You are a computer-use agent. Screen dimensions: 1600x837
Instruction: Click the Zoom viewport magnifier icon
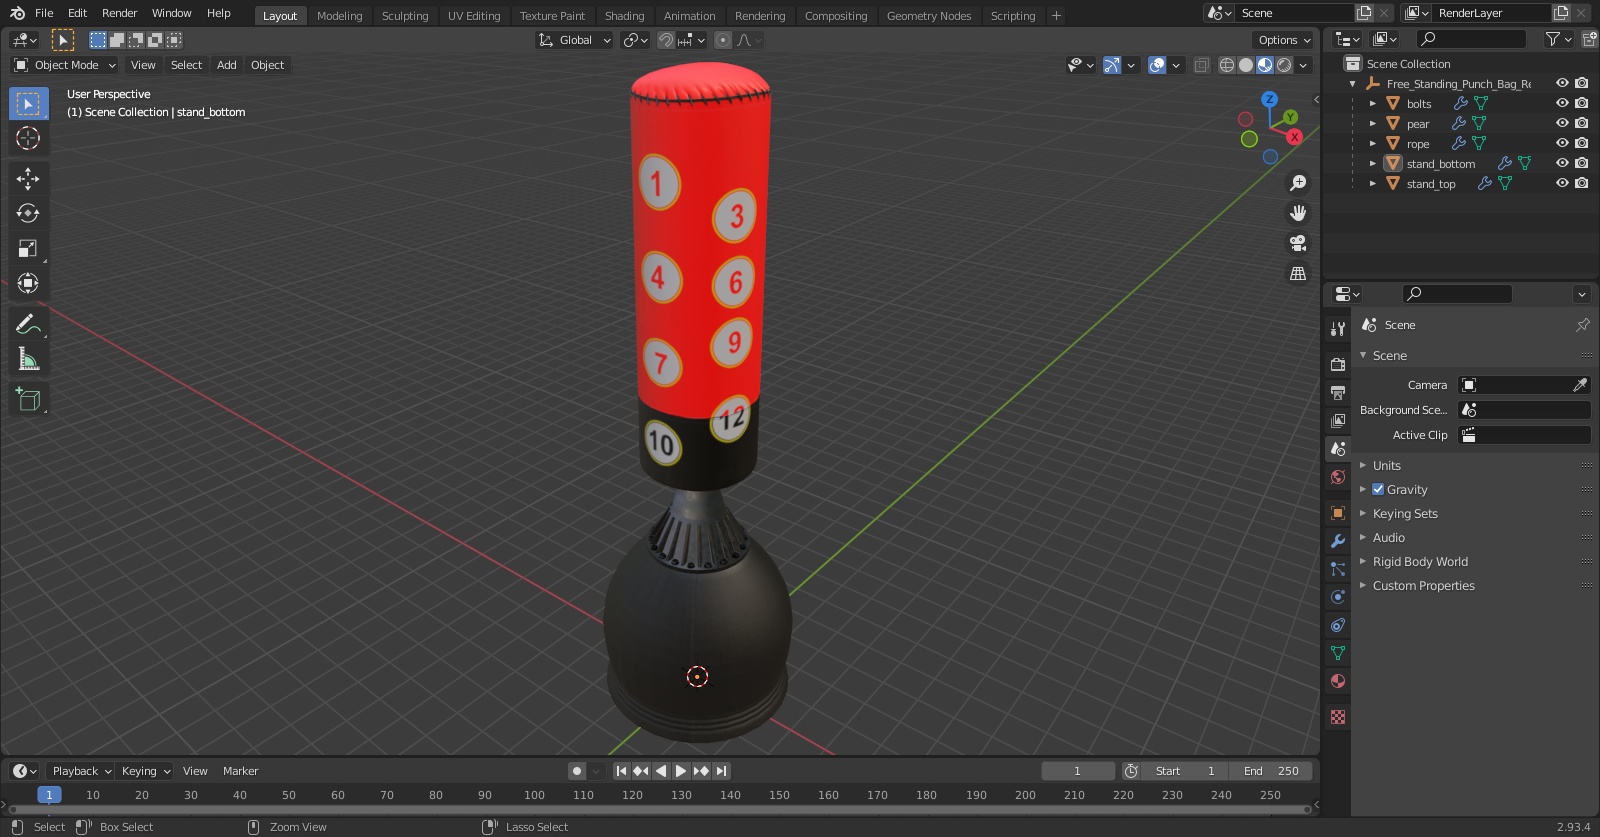point(1298,183)
